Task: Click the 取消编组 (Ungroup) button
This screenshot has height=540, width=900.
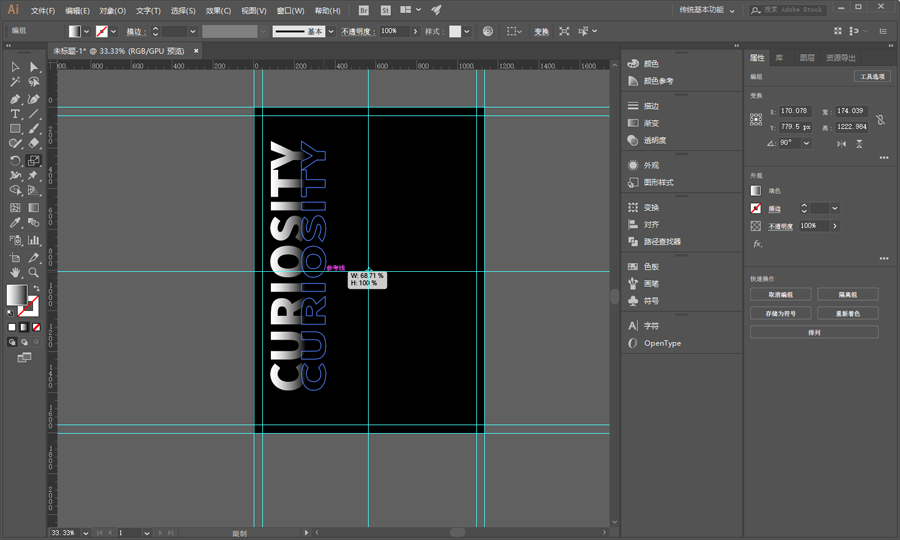Action: (x=780, y=295)
